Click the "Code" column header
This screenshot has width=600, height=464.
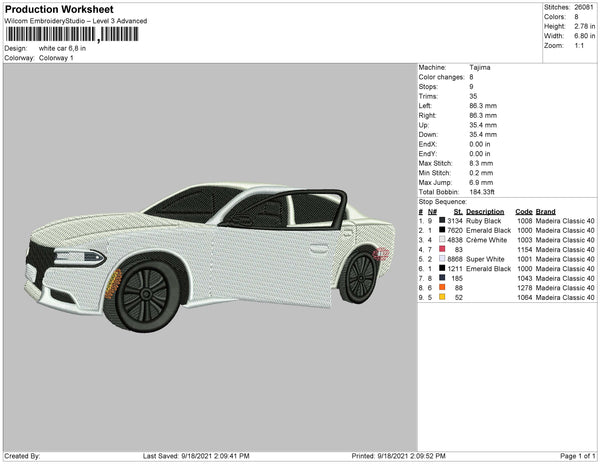click(x=524, y=212)
